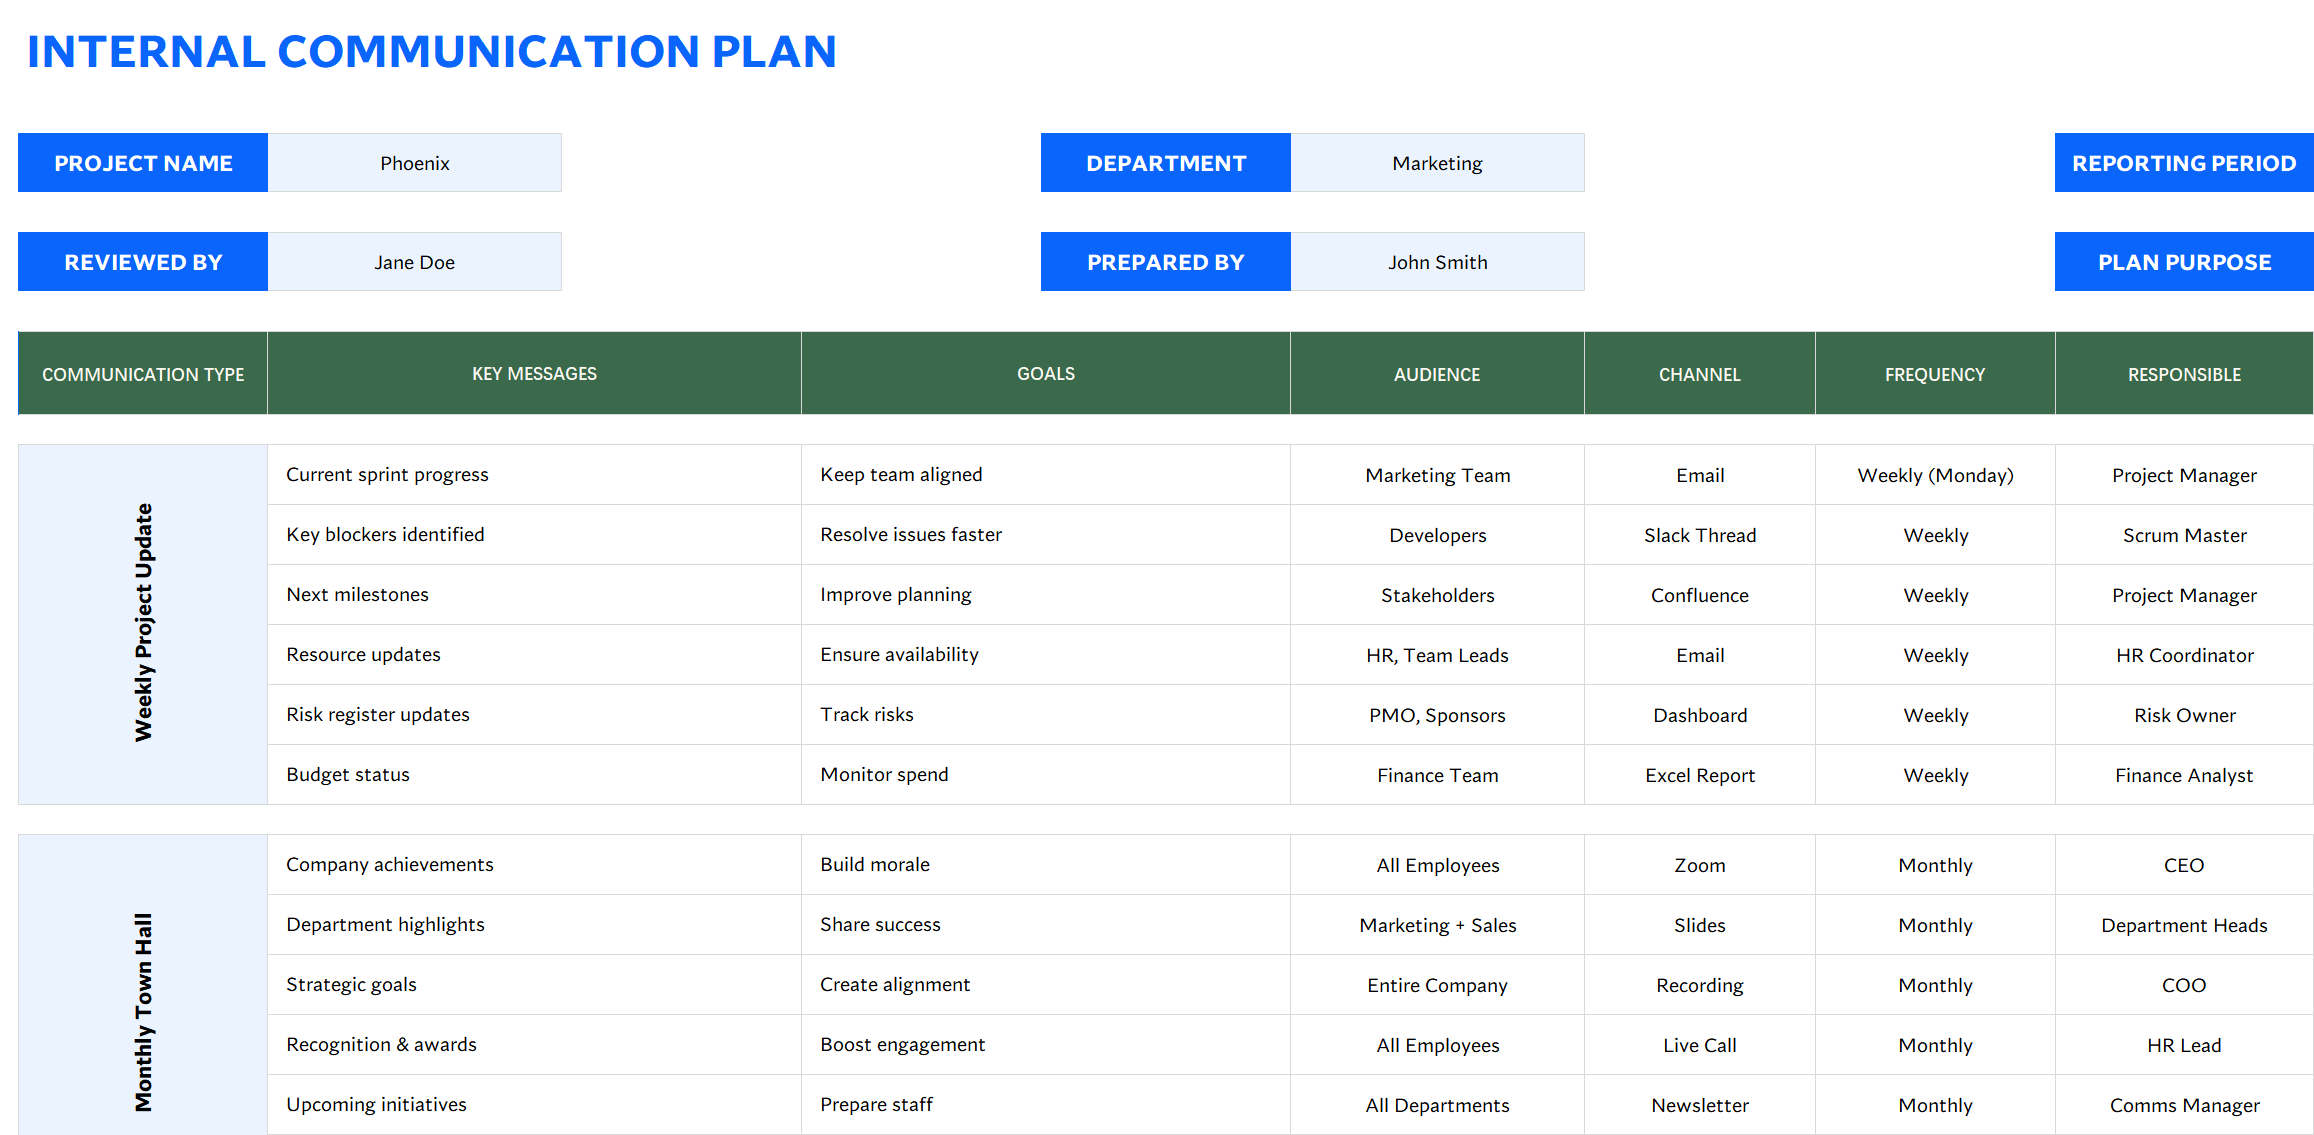Select the Internal Communication Plan title
The width and height of the screenshot is (2314, 1135).
click(x=431, y=52)
